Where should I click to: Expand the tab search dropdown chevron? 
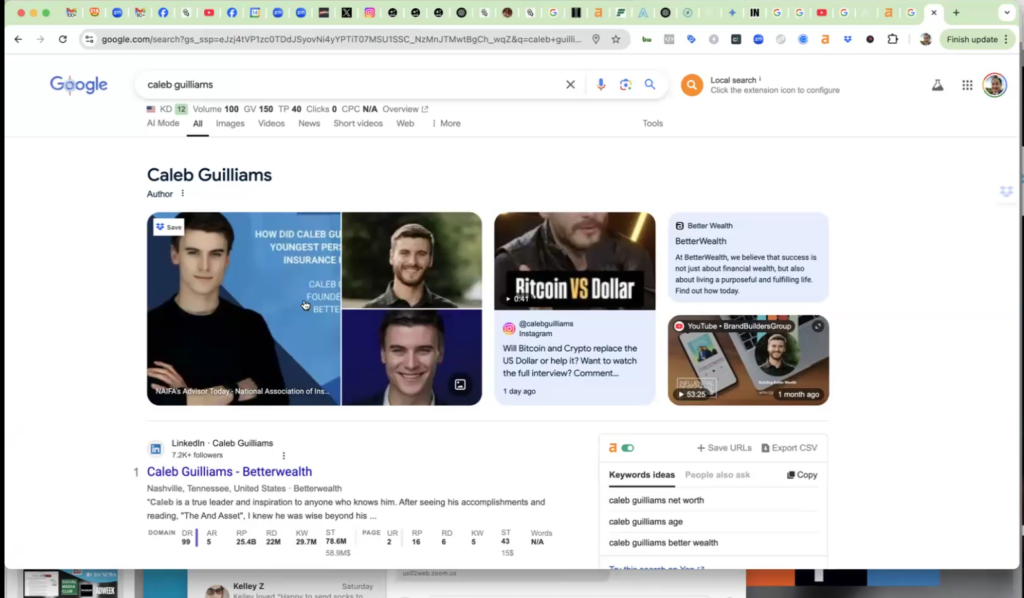click(x=1006, y=12)
